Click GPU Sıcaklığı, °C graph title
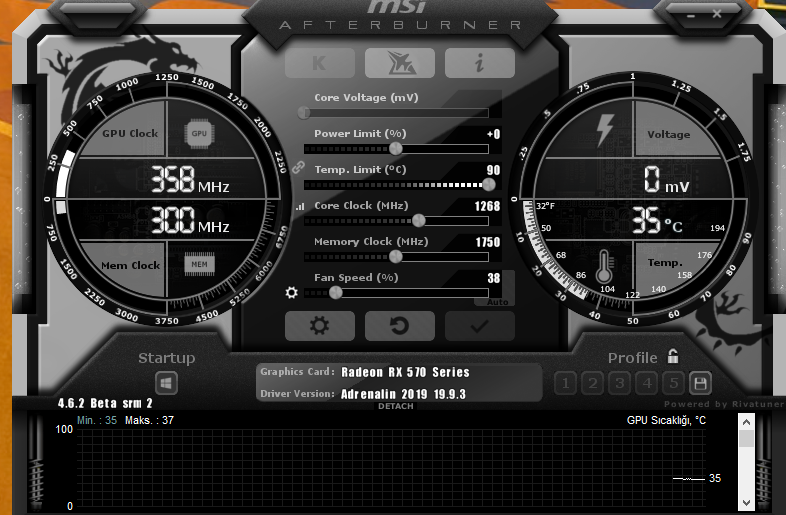Viewport: 786px width, 515px height. 666,420
